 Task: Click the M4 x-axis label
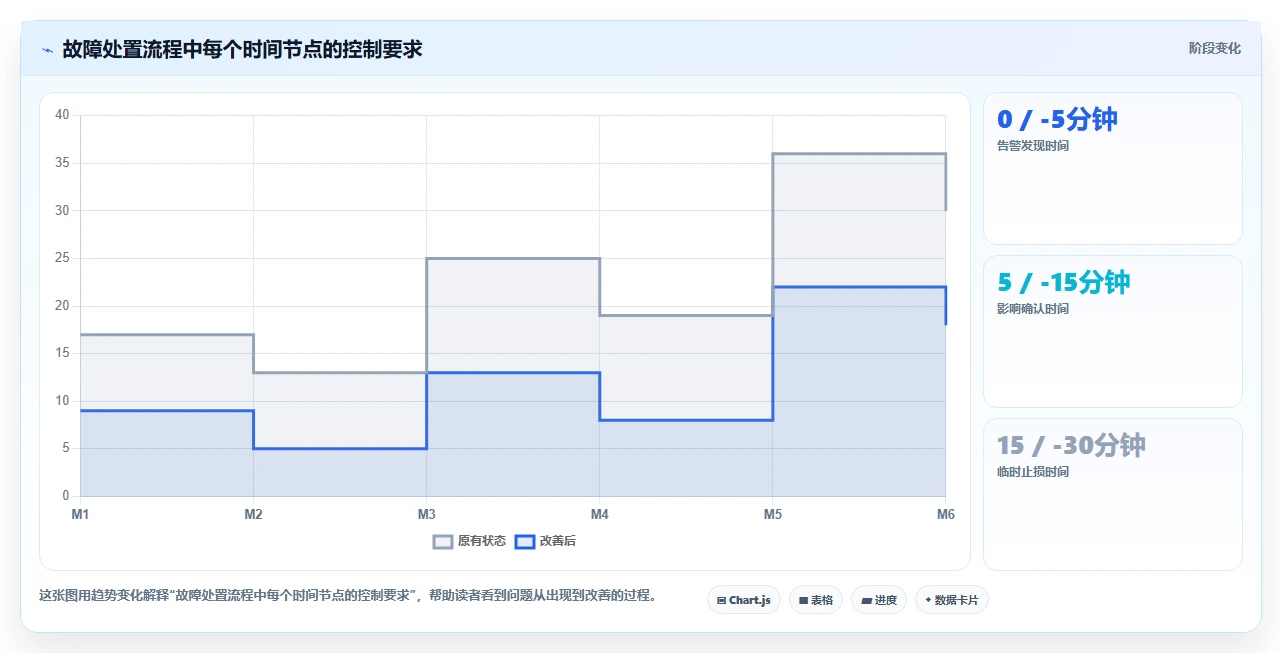(x=599, y=514)
